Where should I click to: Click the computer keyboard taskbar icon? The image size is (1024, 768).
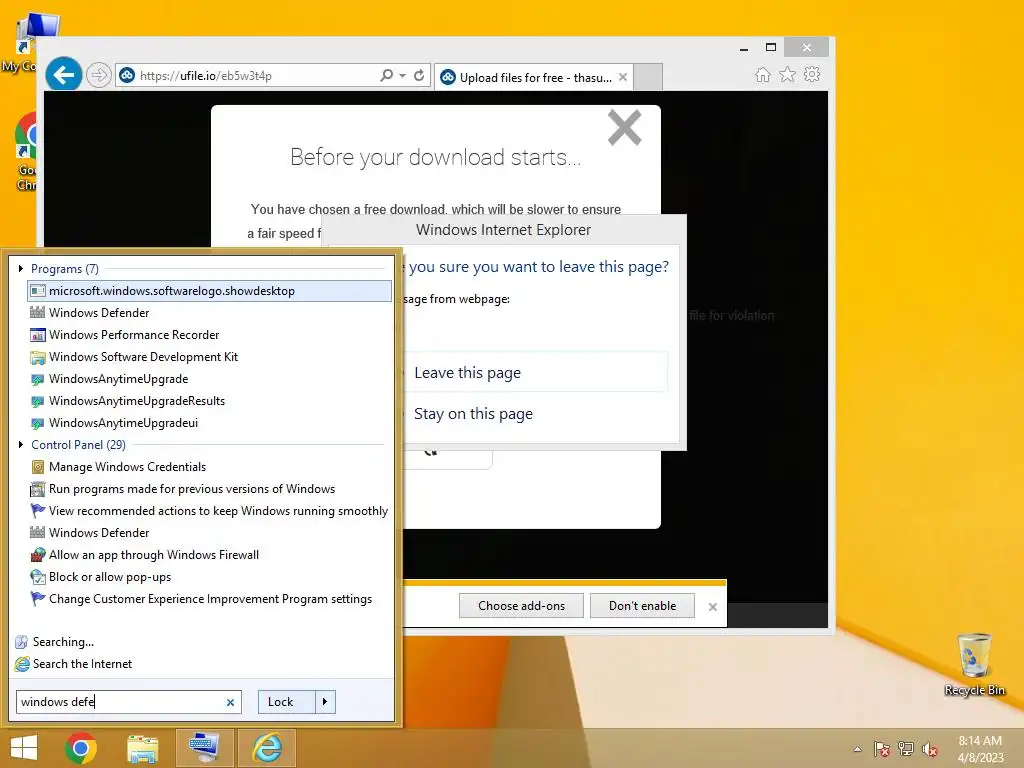[204, 748]
